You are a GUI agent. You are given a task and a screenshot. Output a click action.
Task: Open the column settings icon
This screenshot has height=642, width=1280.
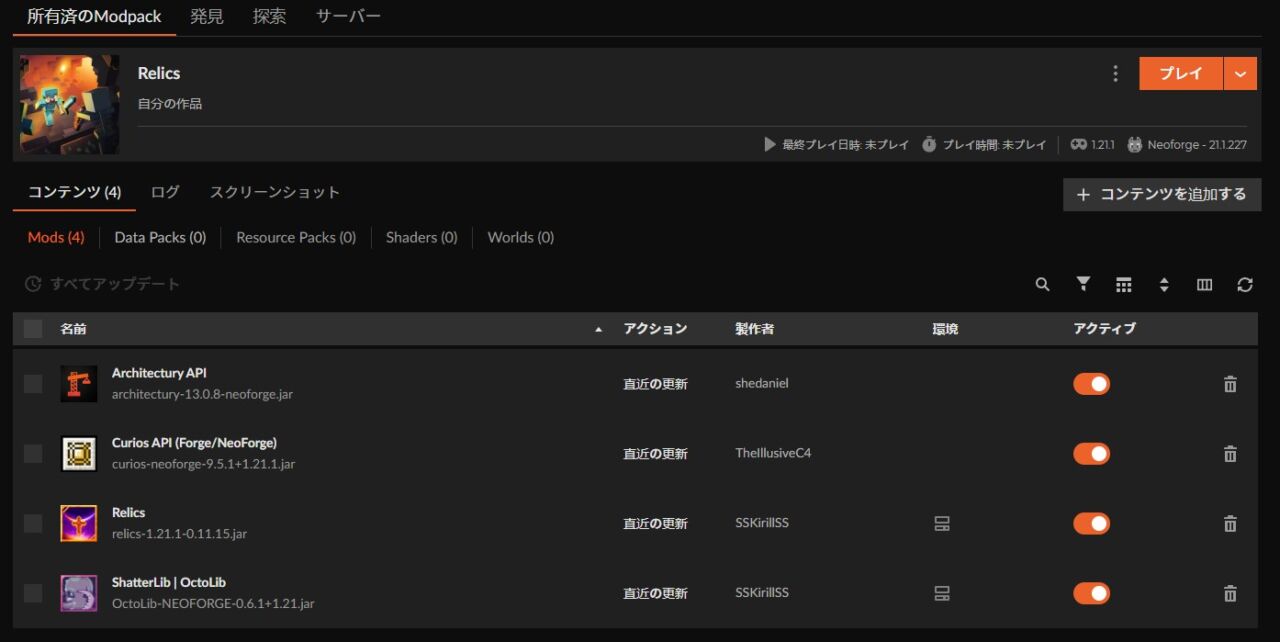coord(1204,284)
